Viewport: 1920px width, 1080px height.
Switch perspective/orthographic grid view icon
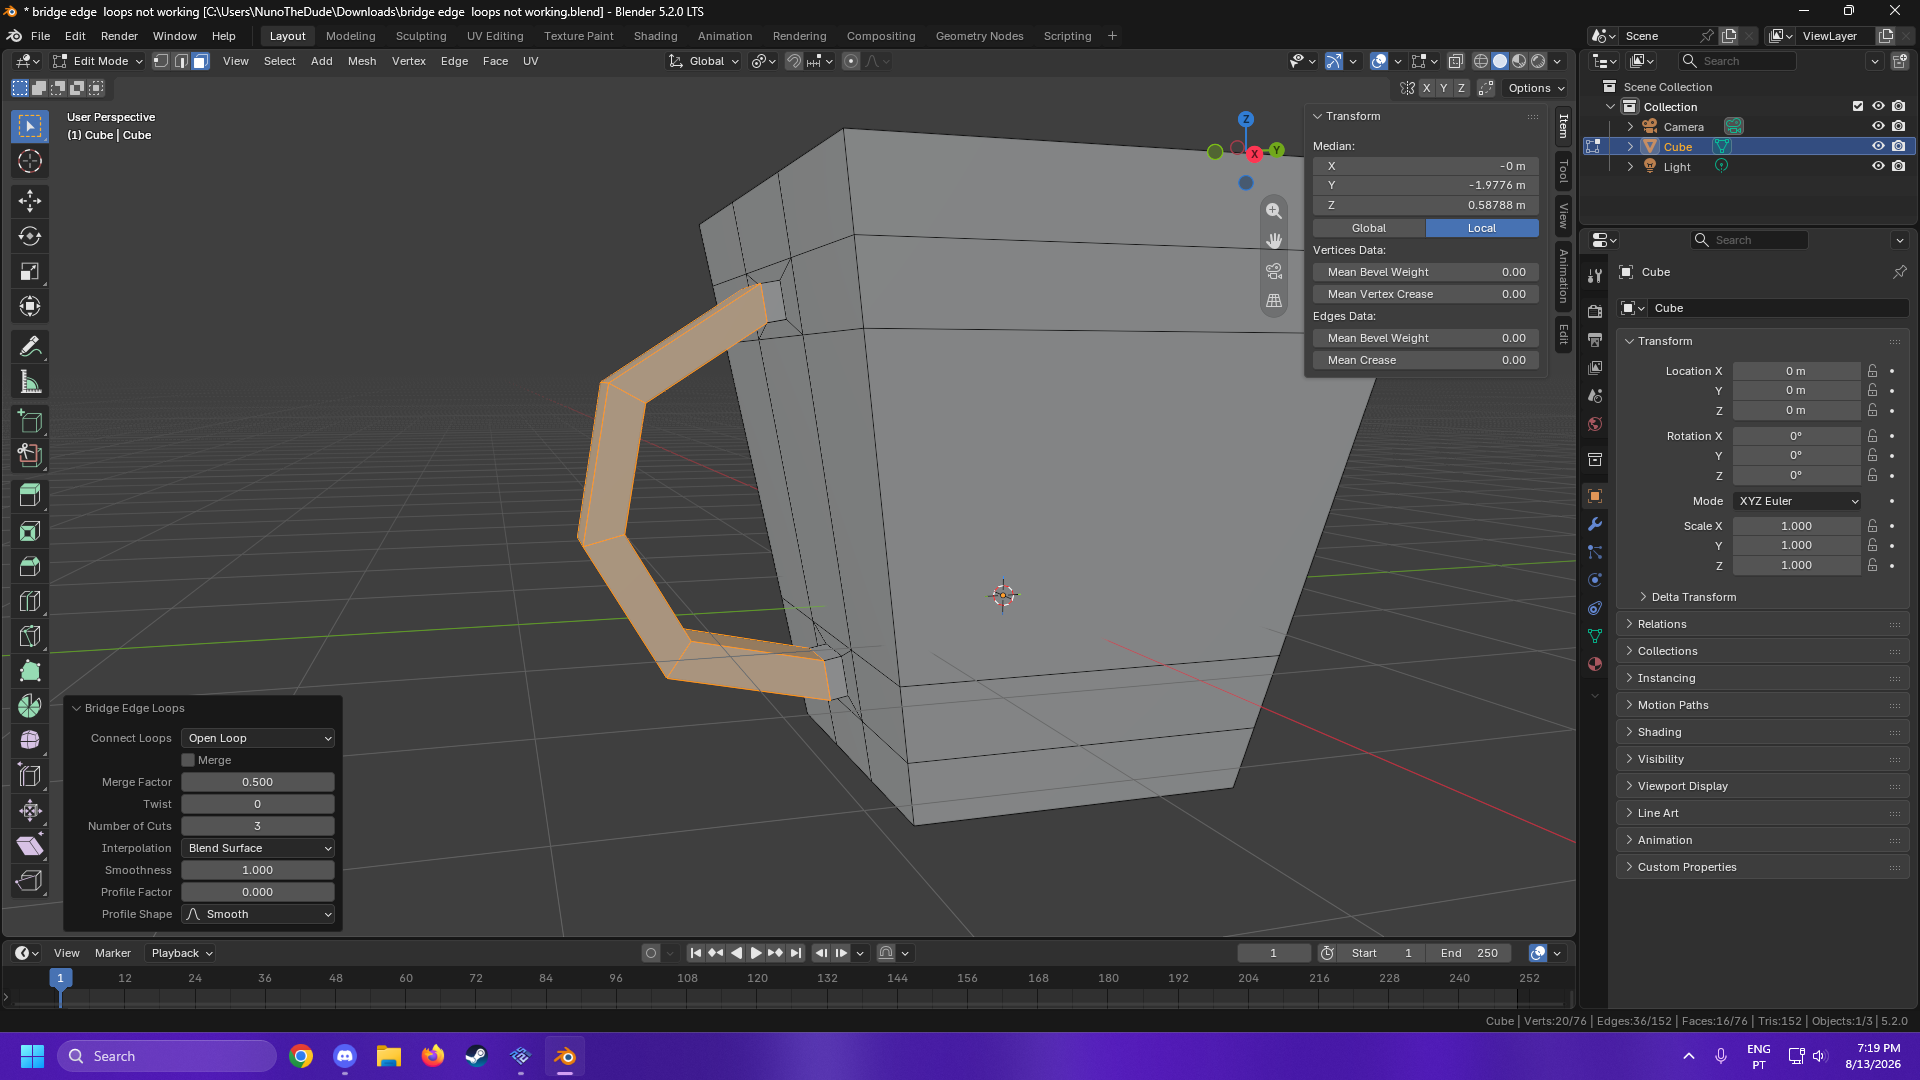click(x=1274, y=301)
